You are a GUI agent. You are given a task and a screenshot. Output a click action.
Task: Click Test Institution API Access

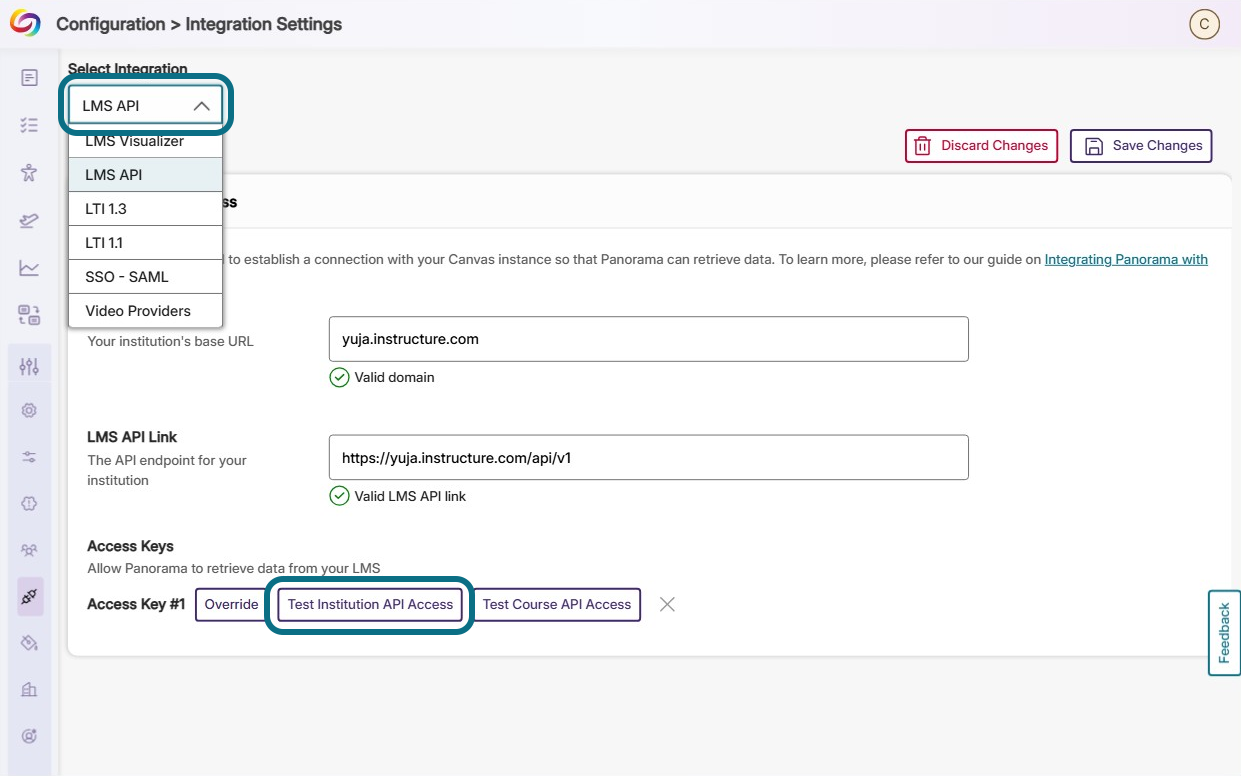click(370, 604)
